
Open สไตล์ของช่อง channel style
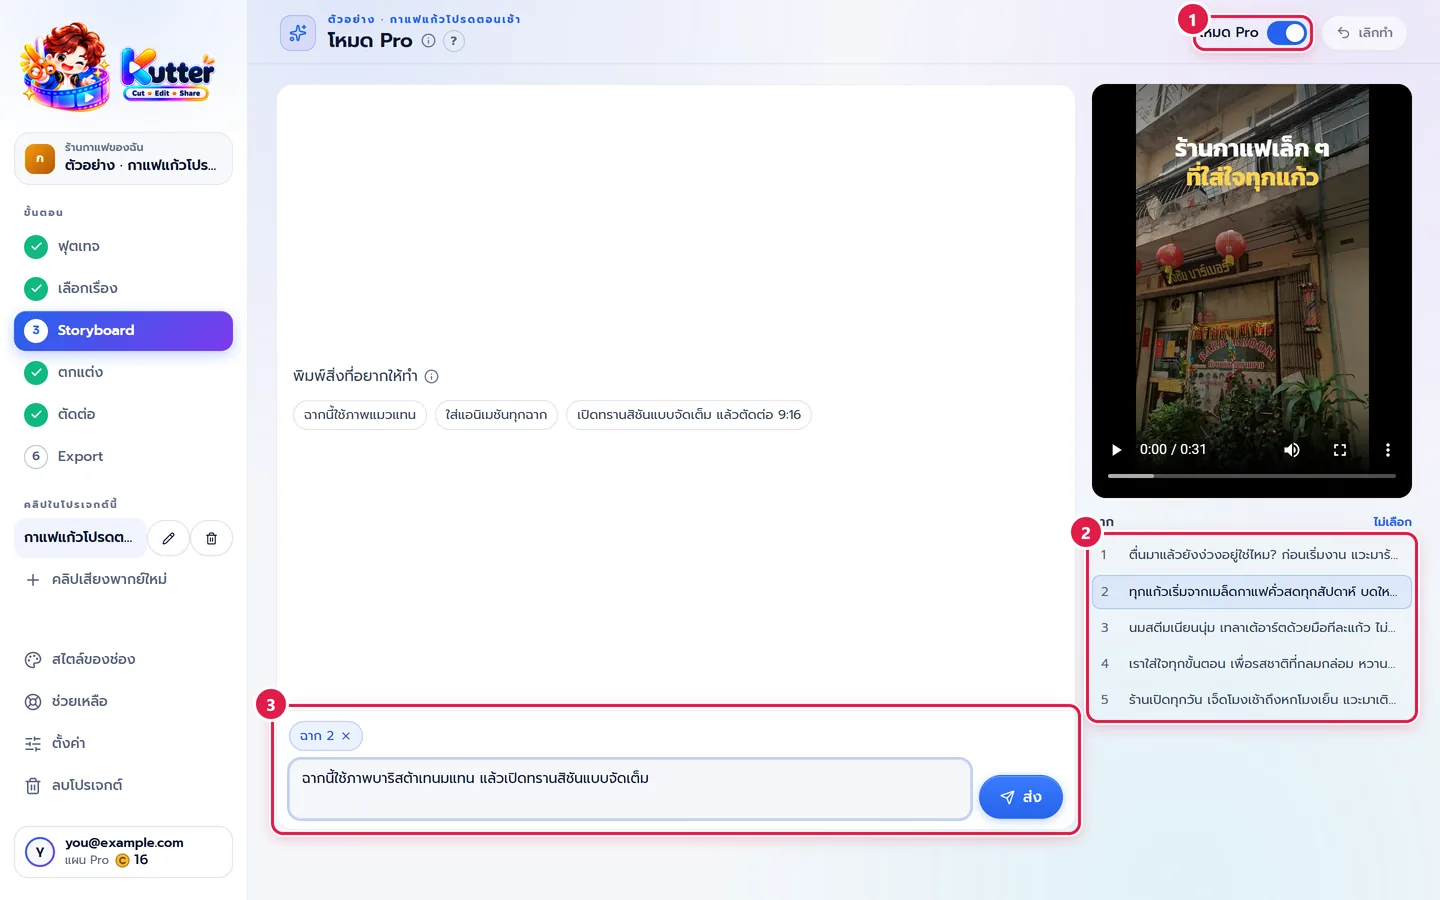[x=123, y=659]
